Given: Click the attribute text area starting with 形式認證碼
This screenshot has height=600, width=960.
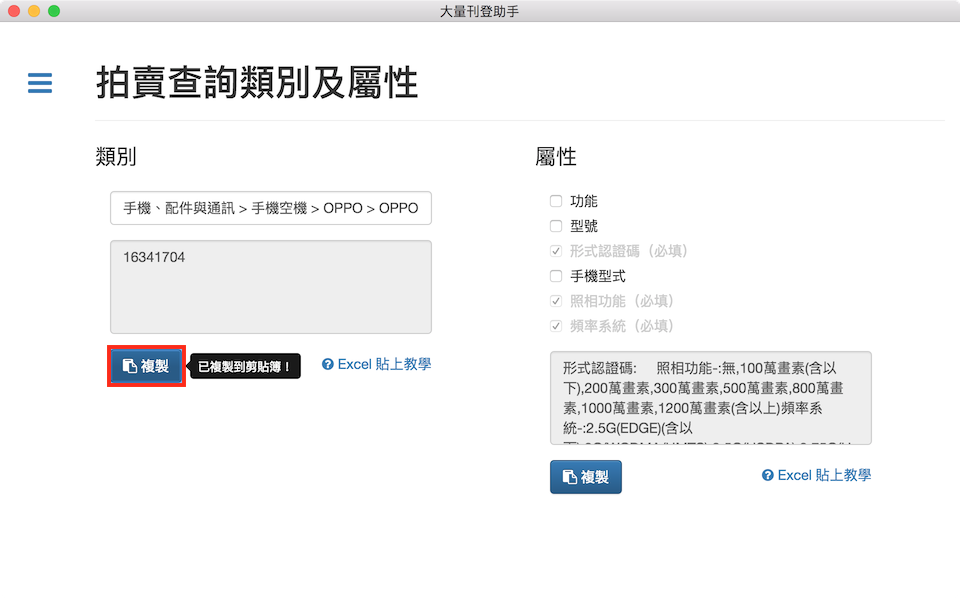Looking at the screenshot, I should 710,397.
